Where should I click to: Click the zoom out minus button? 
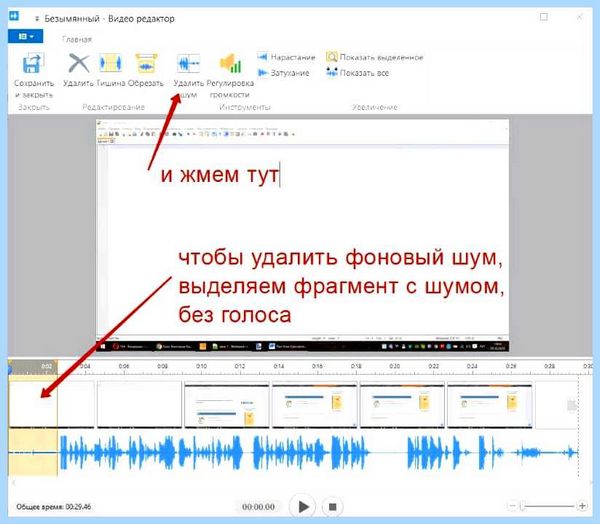coord(512,506)
